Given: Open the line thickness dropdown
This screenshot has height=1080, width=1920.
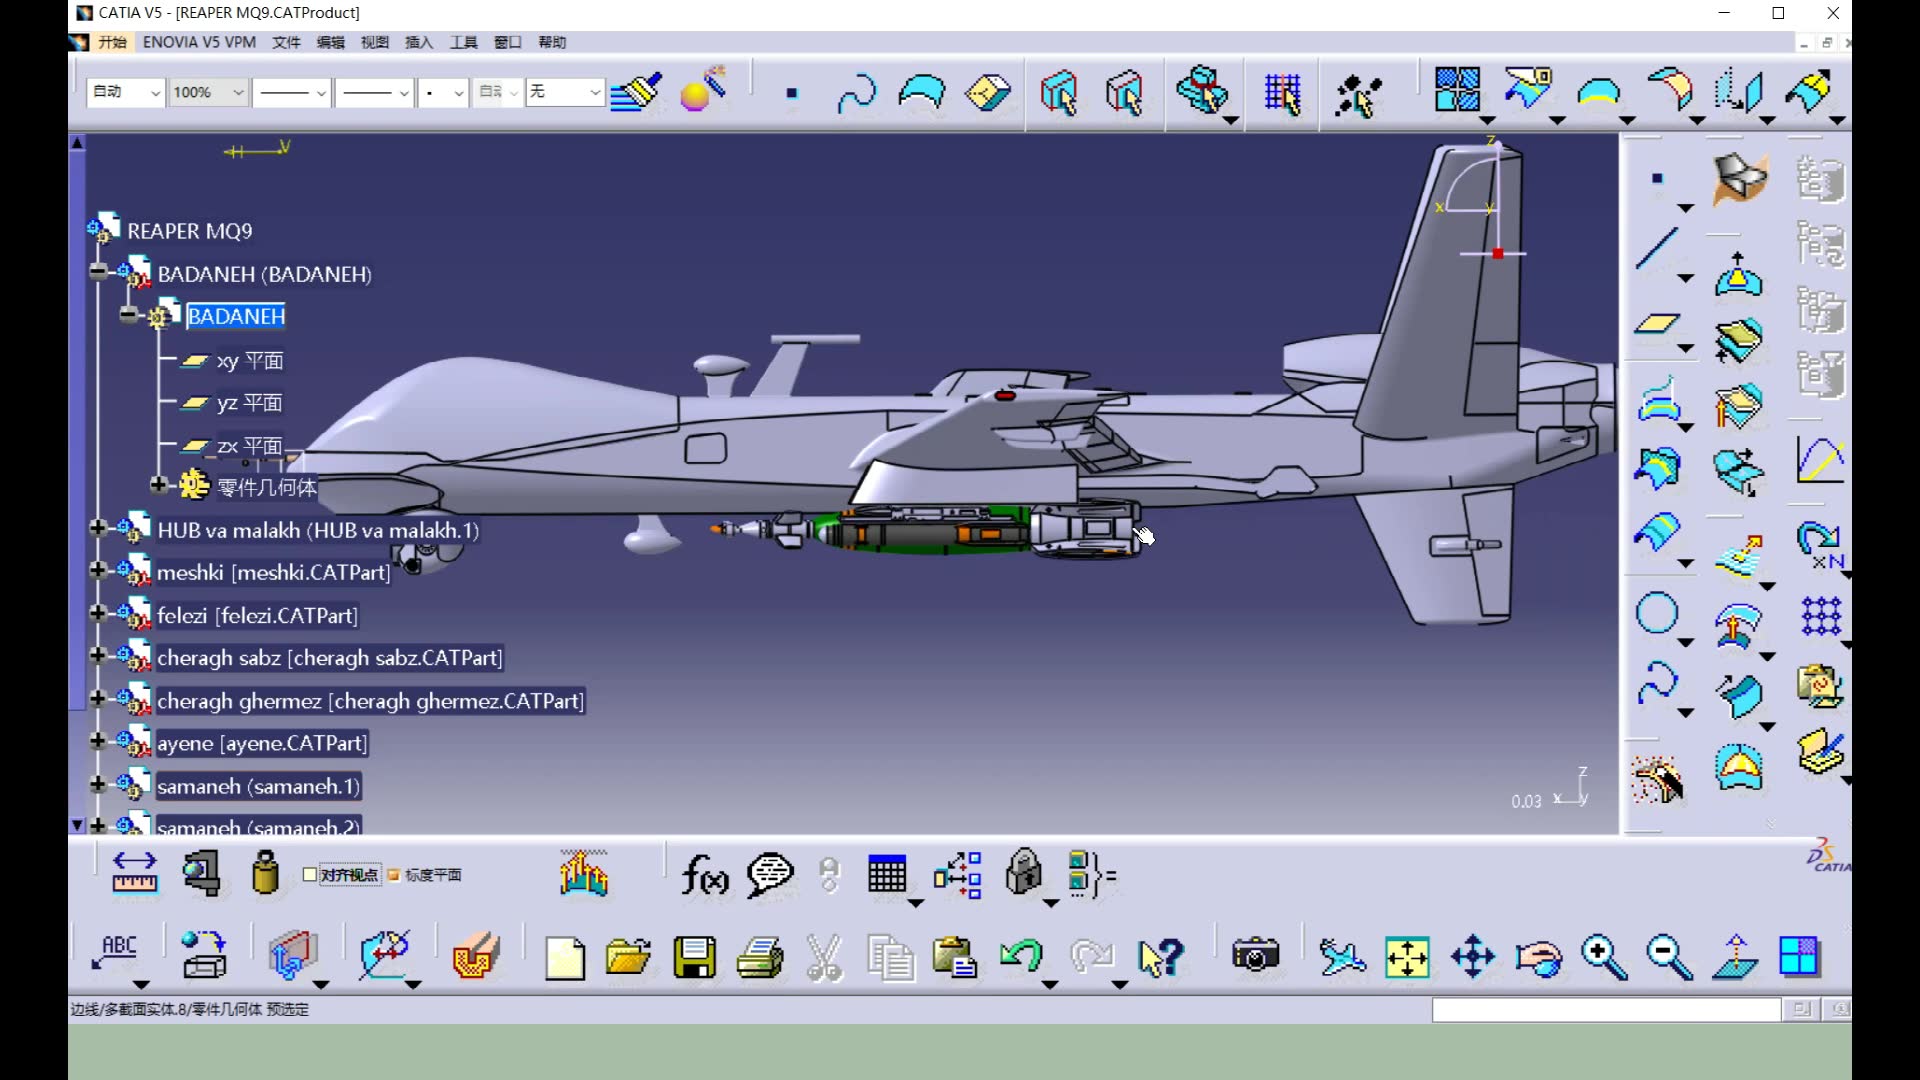Looking at the screenshot, I should [x=290, y=92].
